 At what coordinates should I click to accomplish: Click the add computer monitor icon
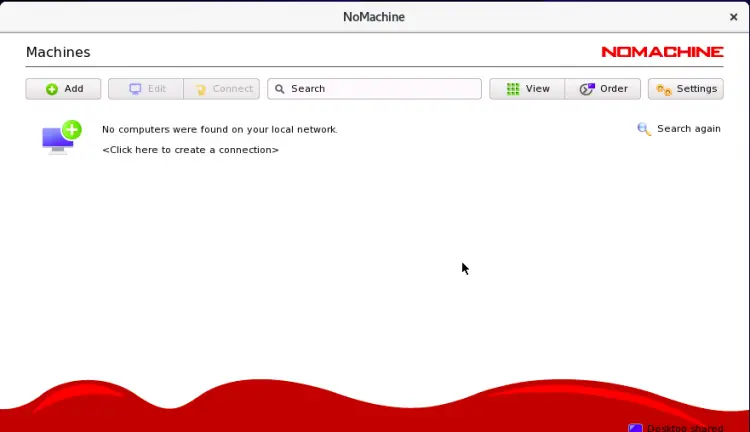coord(62,137)
